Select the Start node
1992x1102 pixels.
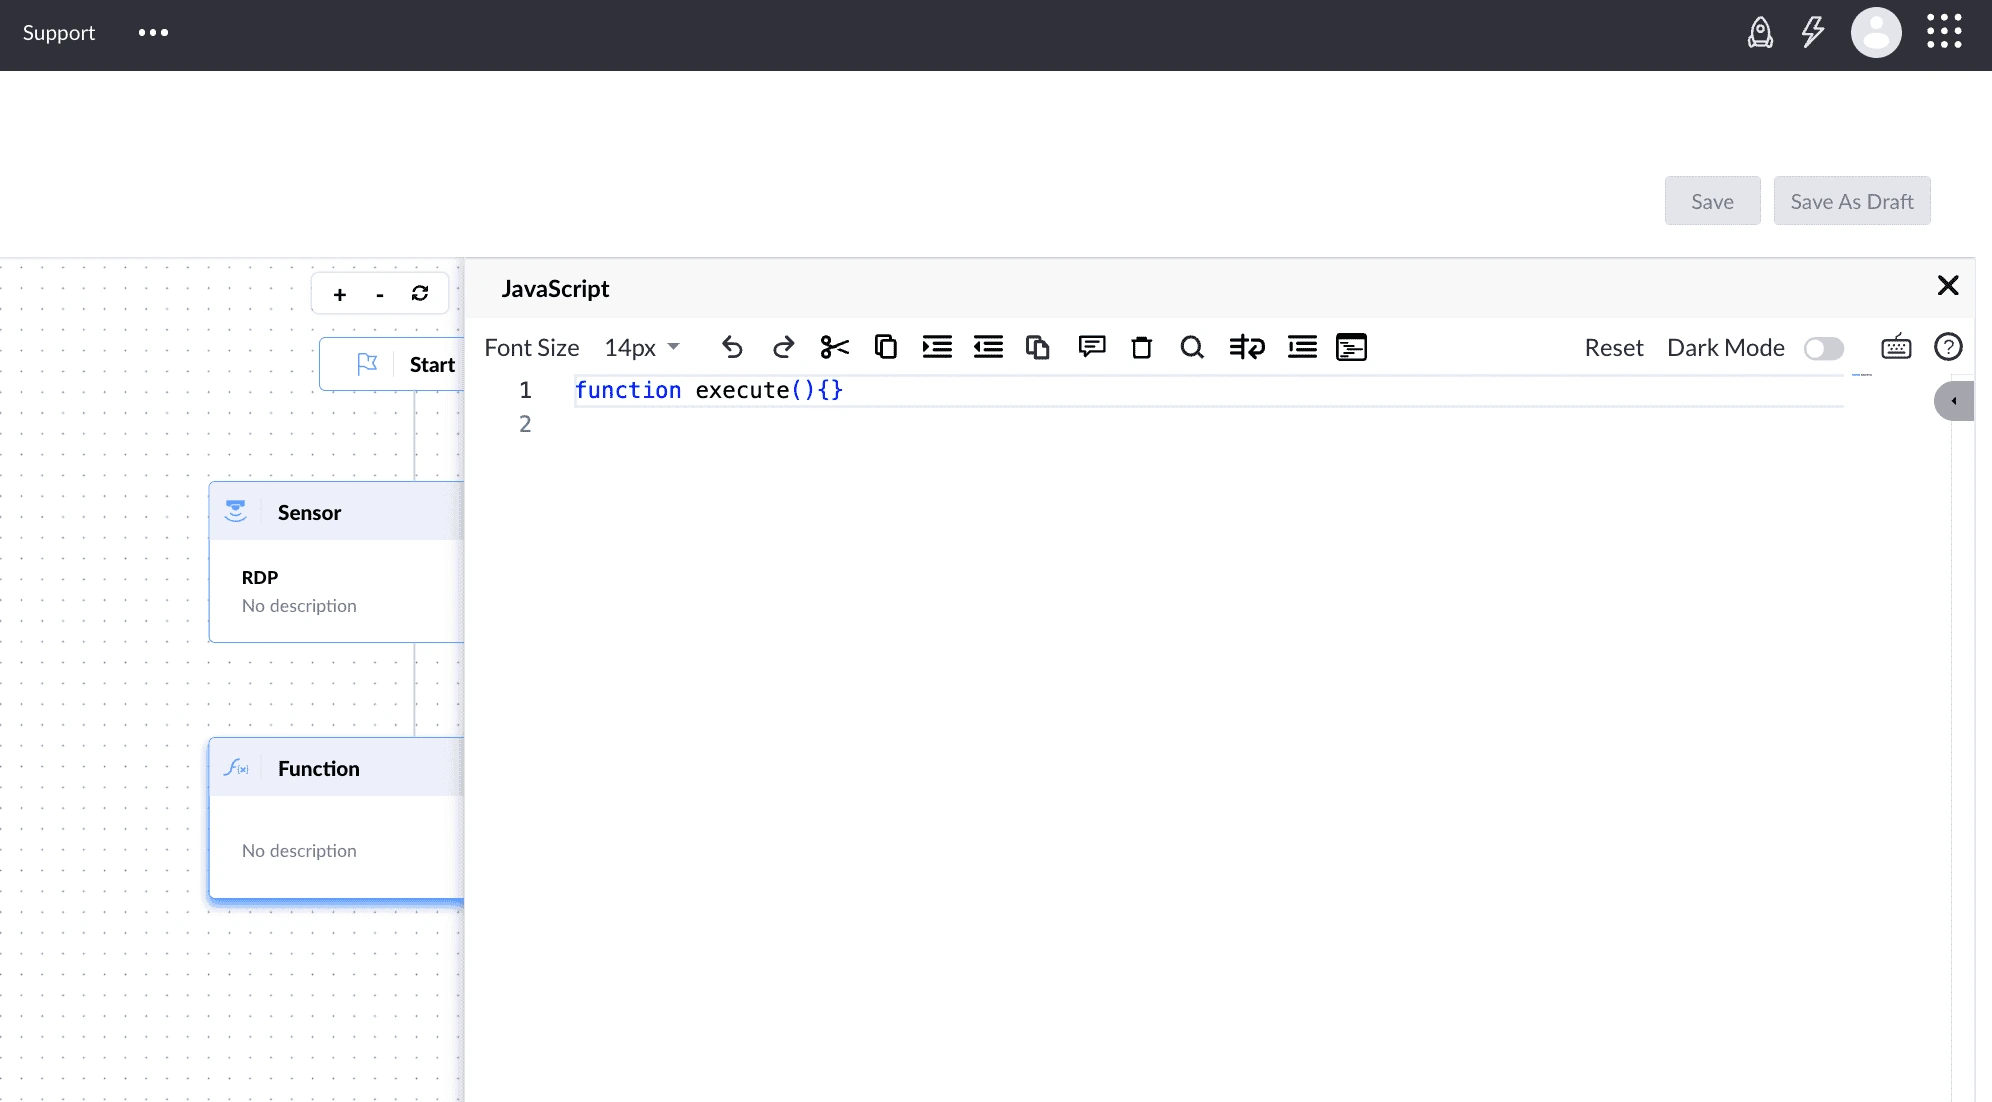click(x=392, y=364)
